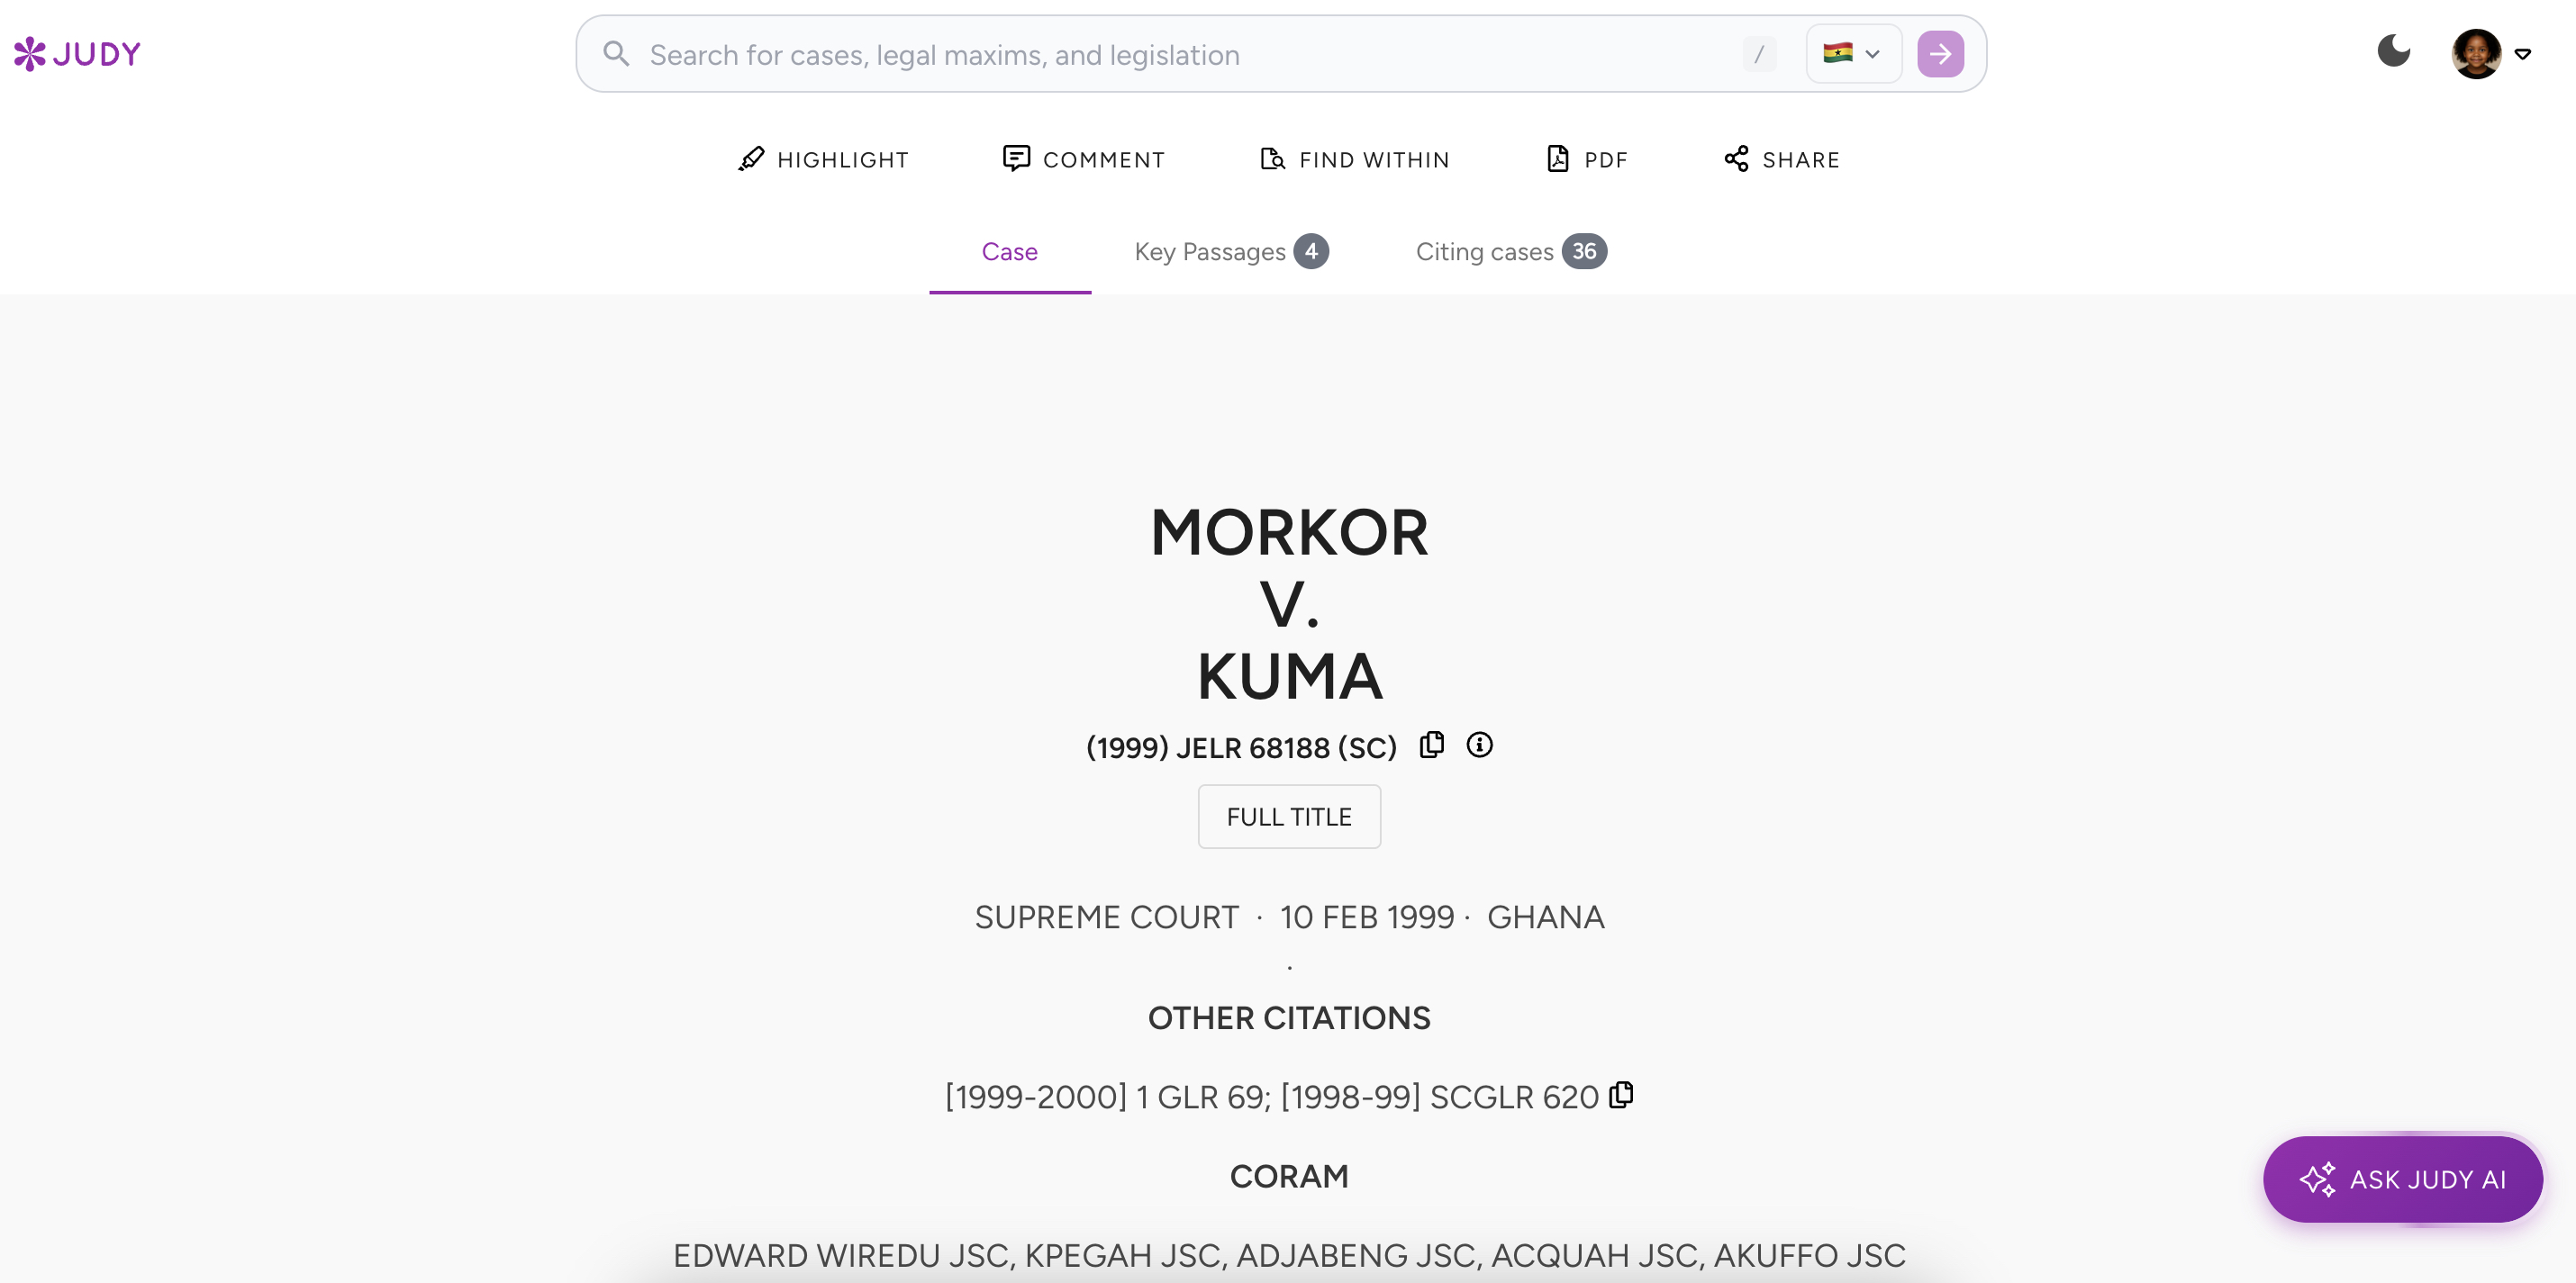Expand the user account menu arrow
The height and width of the screenshot is (1283, 2576).
[x=2523, y=55]
